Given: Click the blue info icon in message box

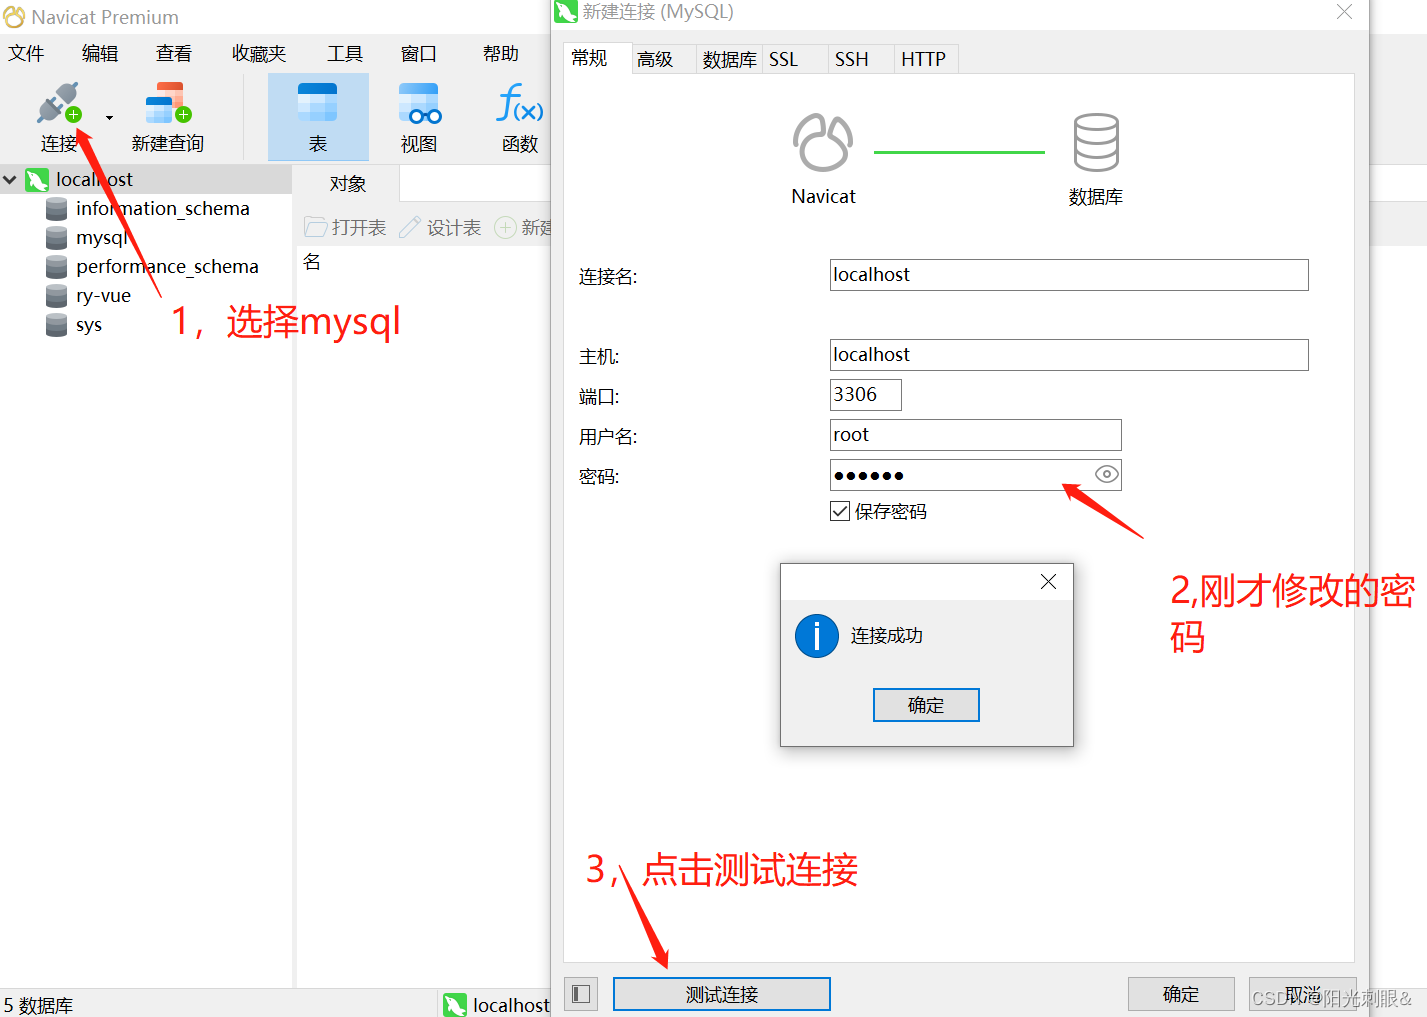Looking at the screenshot, I should pos(817,636).
